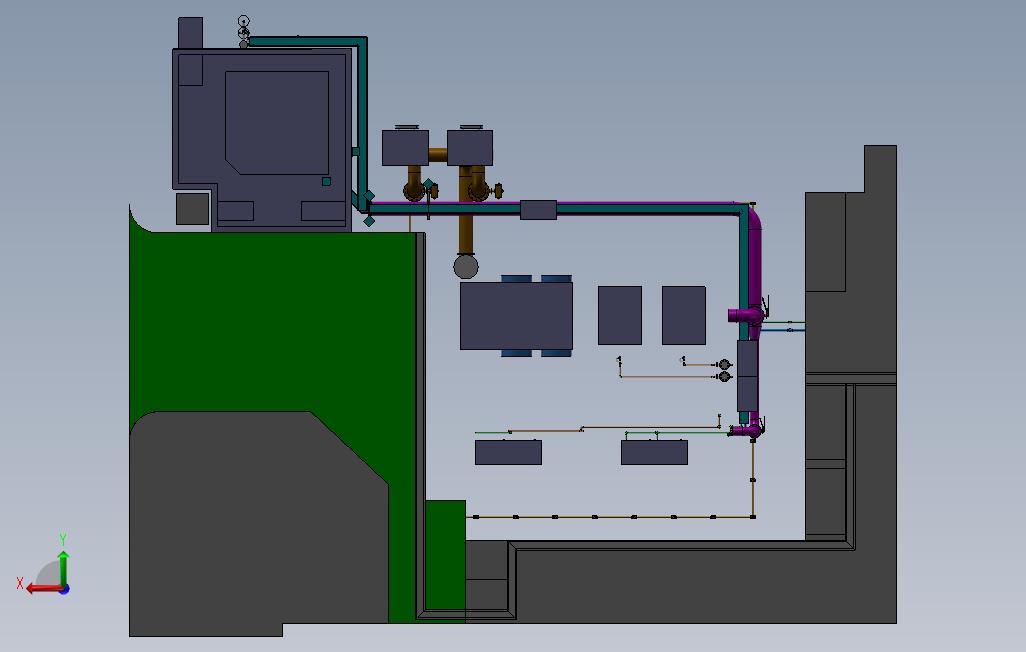Select the upper round gauge near the vertical duct
This screenshot has width=1026, height=652.
click(724, 365)
